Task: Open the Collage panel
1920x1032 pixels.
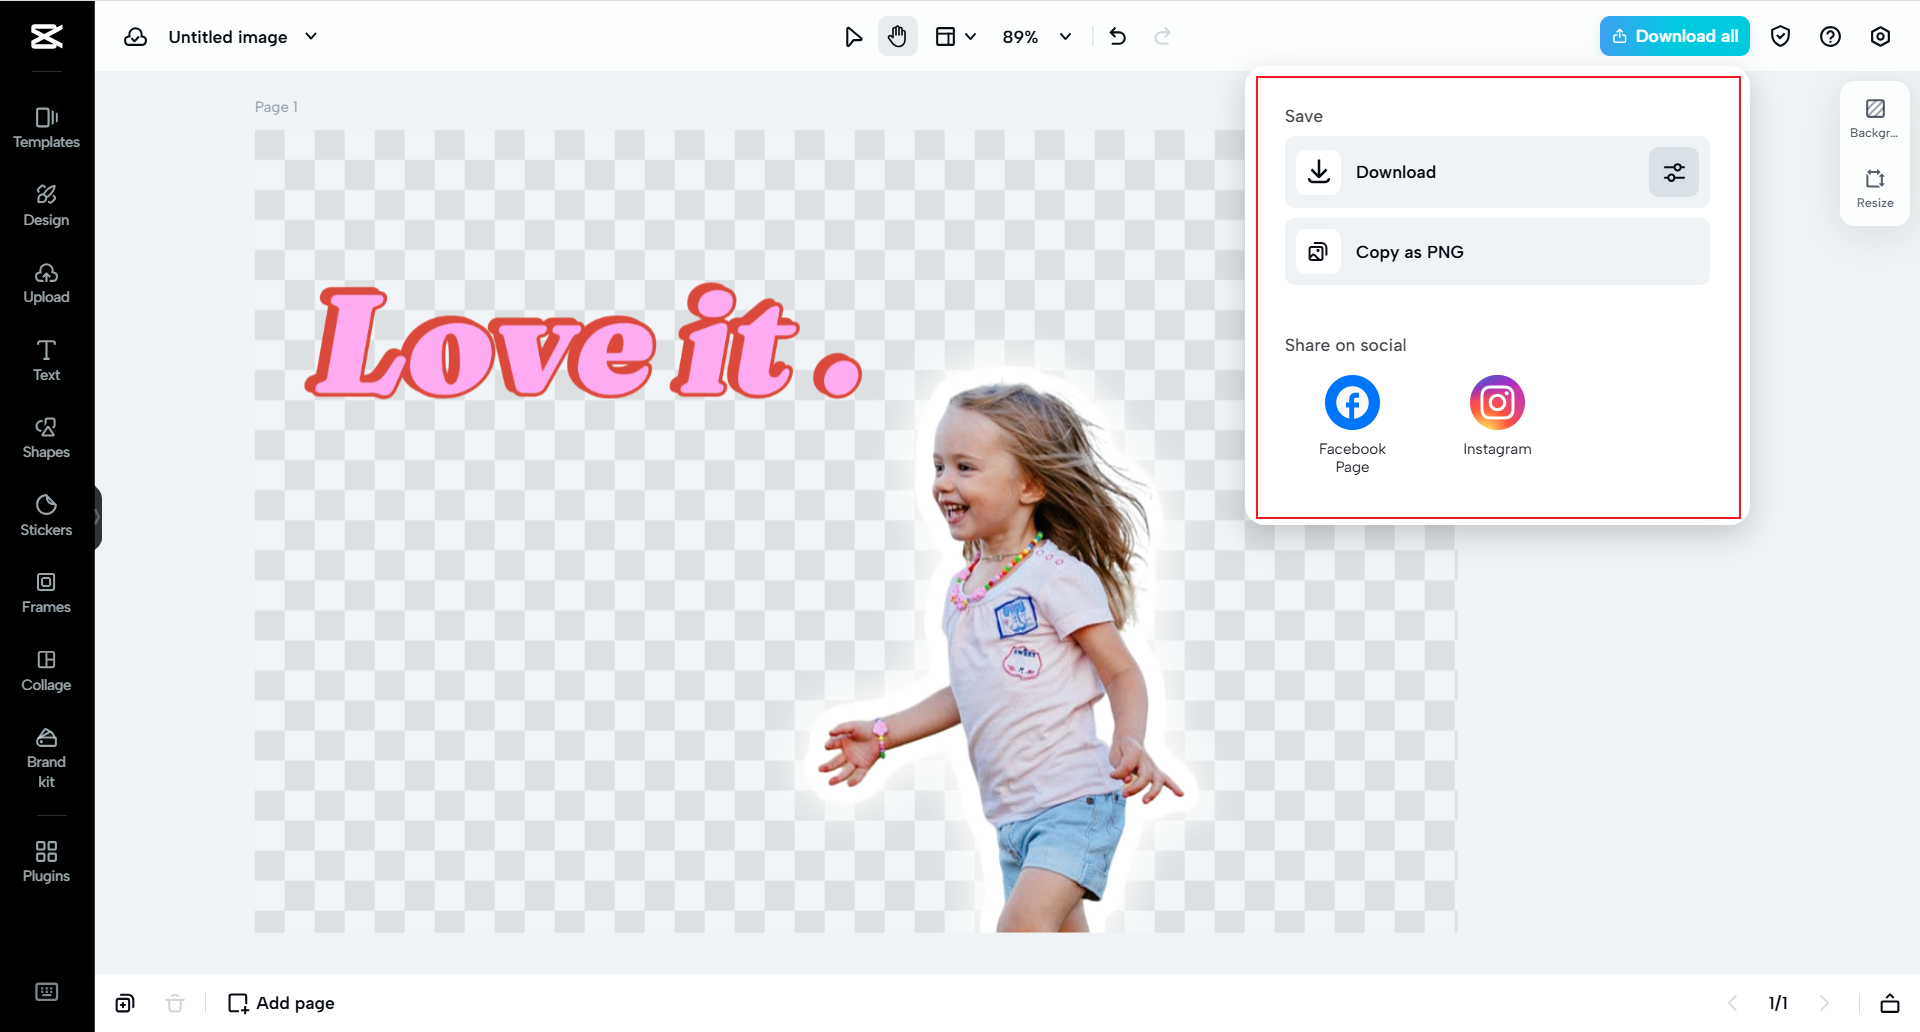Action: [46, 670]
